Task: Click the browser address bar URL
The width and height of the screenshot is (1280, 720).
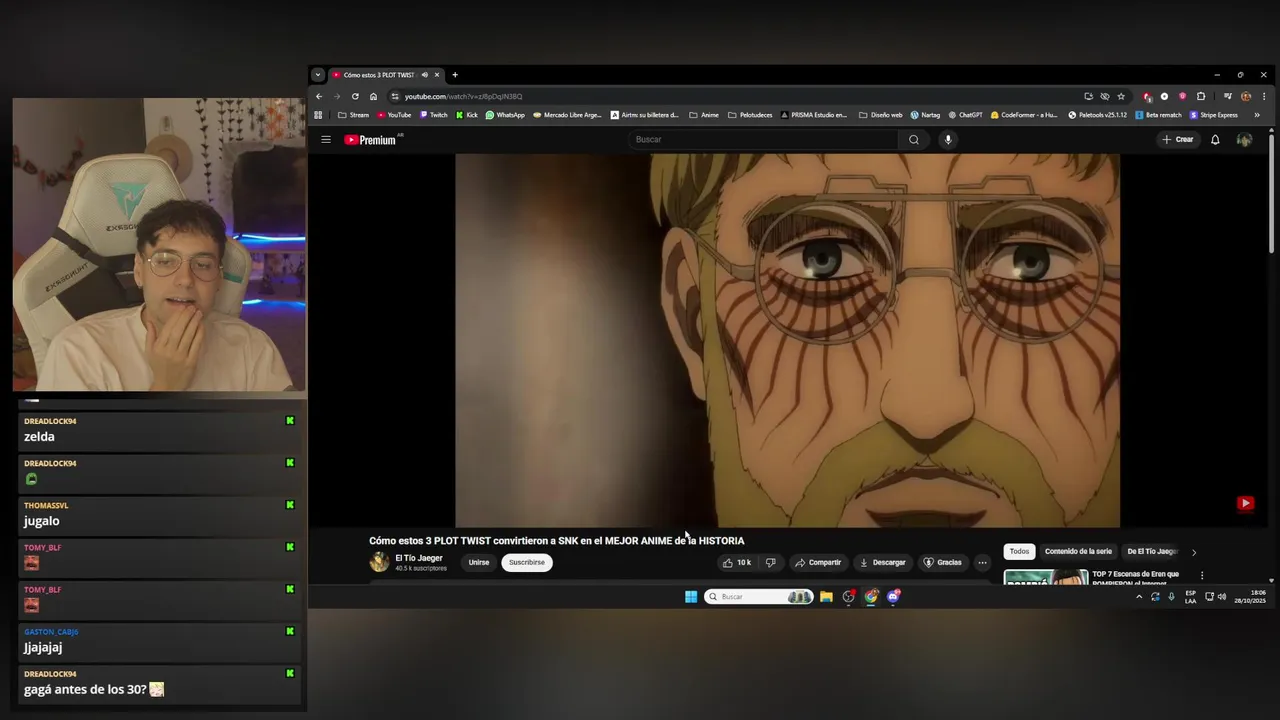Action: 463,96
